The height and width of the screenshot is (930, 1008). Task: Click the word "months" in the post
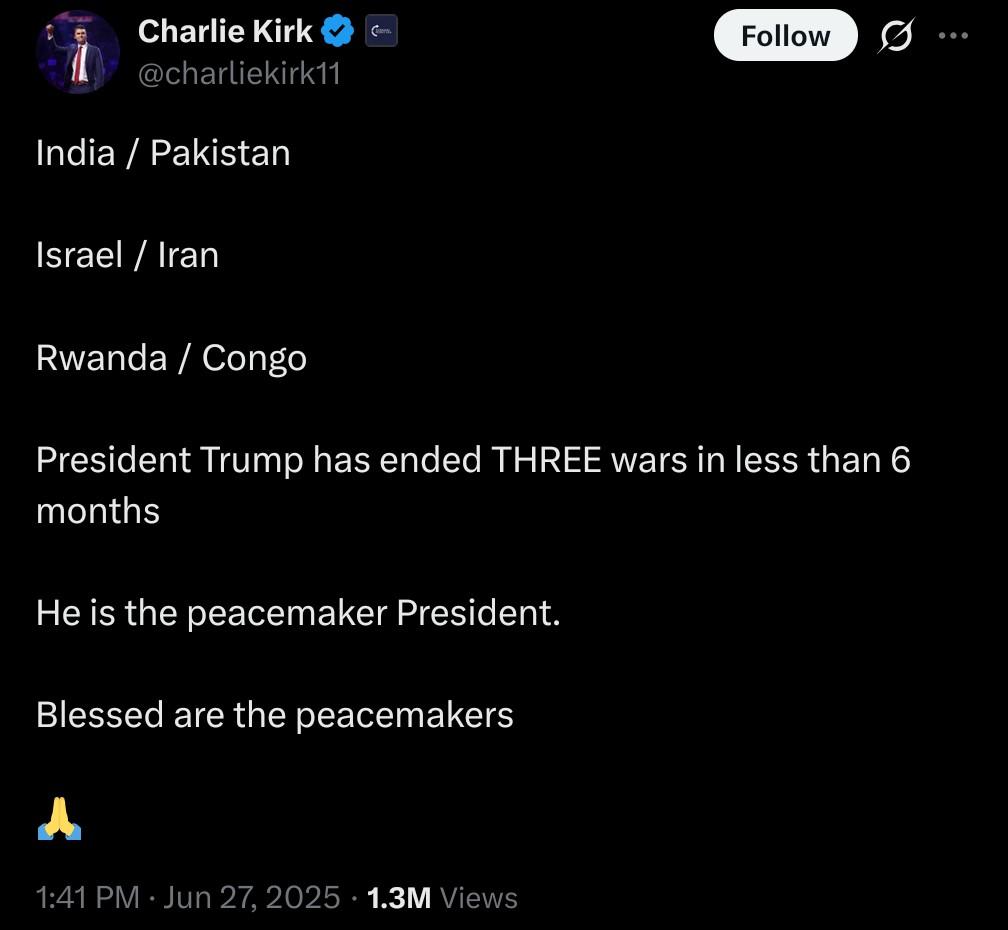(98, 511)
